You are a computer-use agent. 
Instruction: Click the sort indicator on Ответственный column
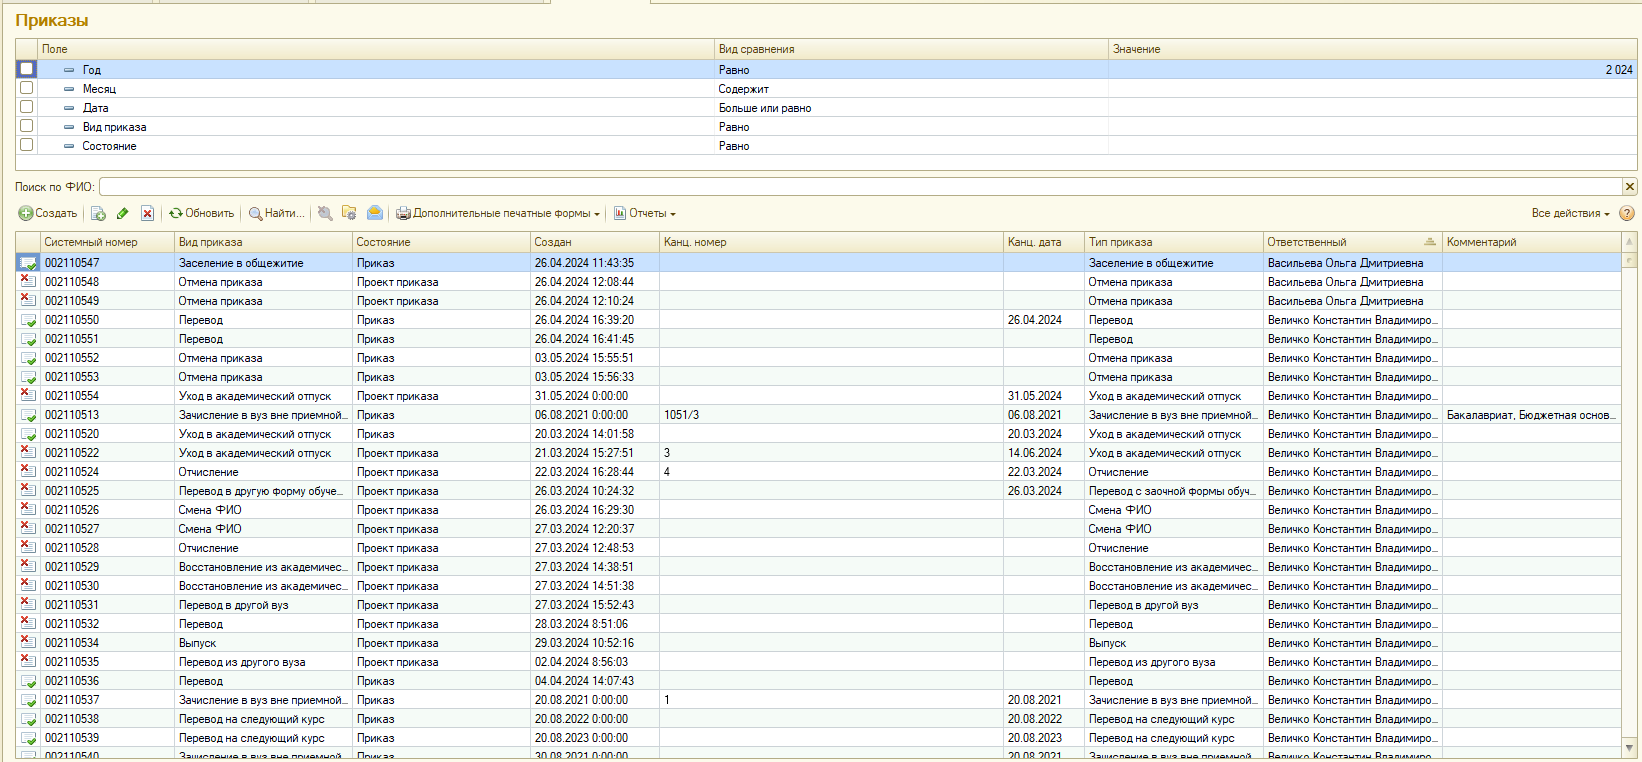(1430, 242)
